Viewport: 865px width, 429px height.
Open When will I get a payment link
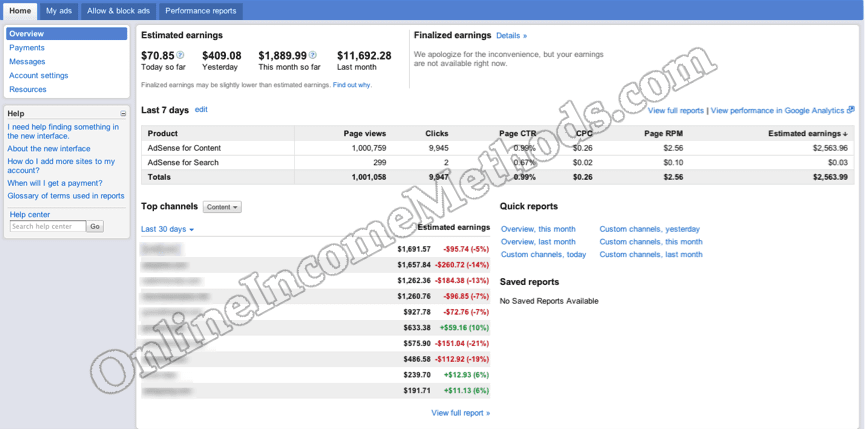(55, 183)
